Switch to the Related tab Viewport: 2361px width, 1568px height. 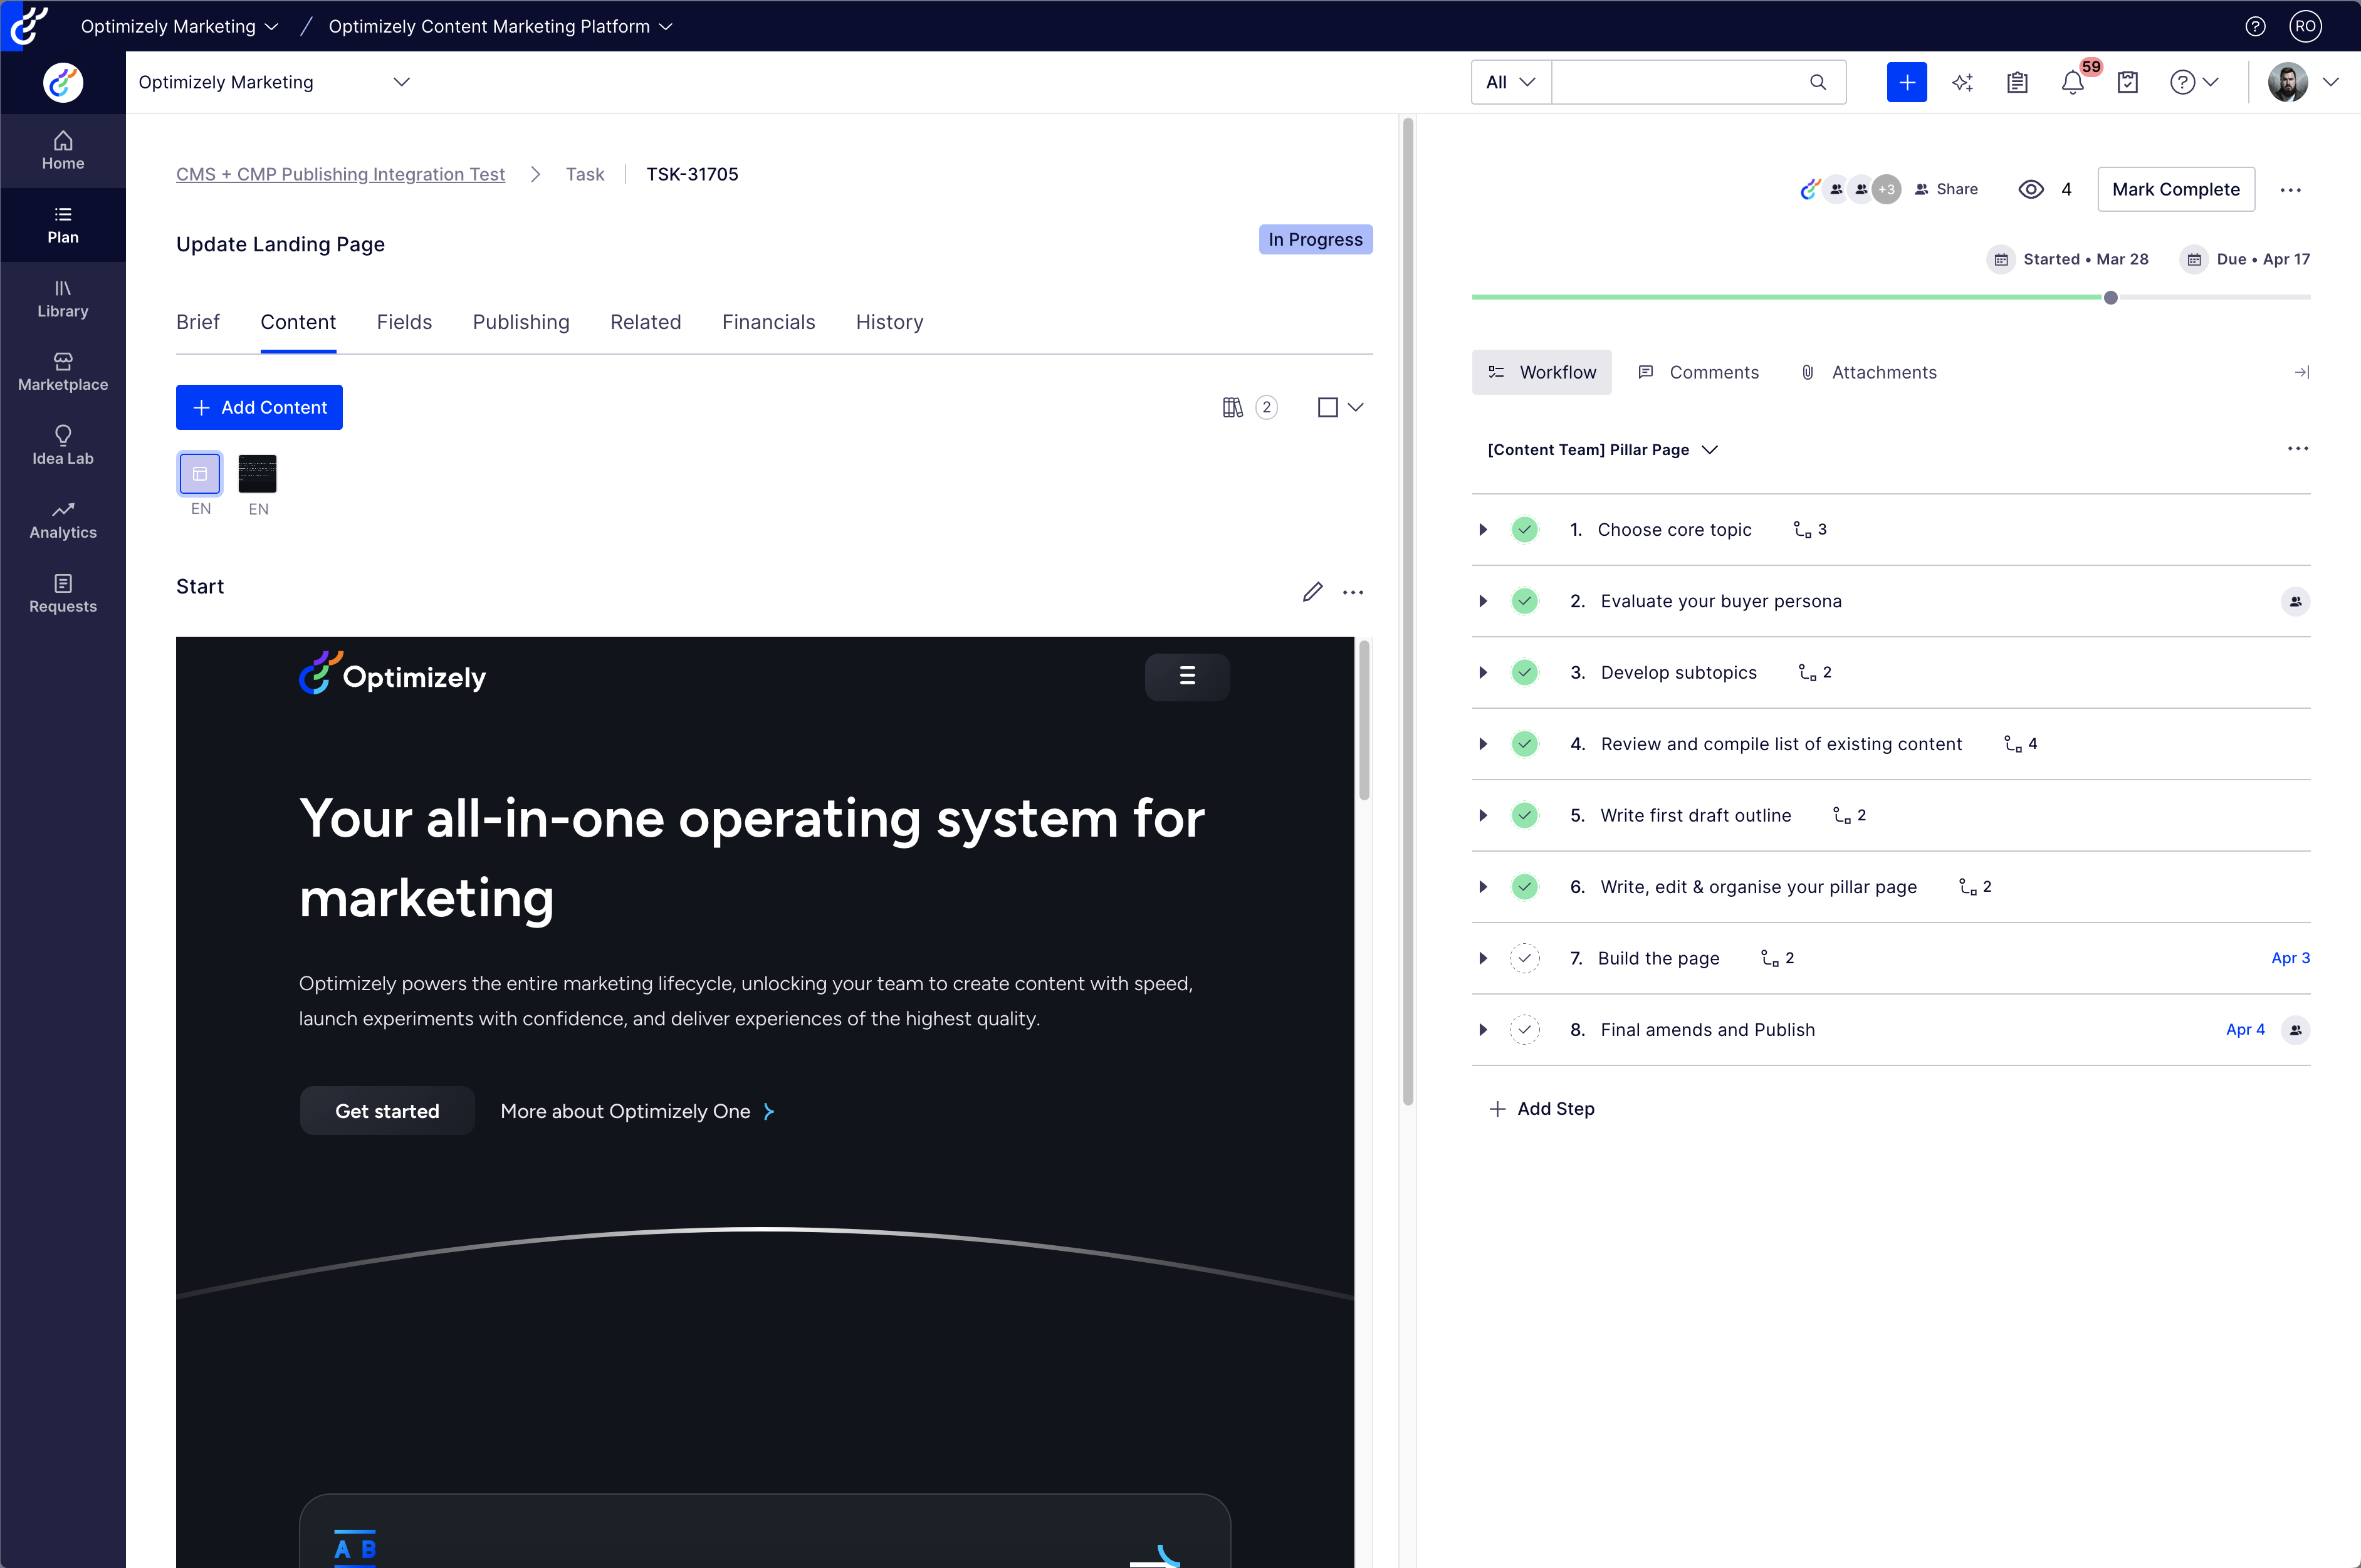646,322
